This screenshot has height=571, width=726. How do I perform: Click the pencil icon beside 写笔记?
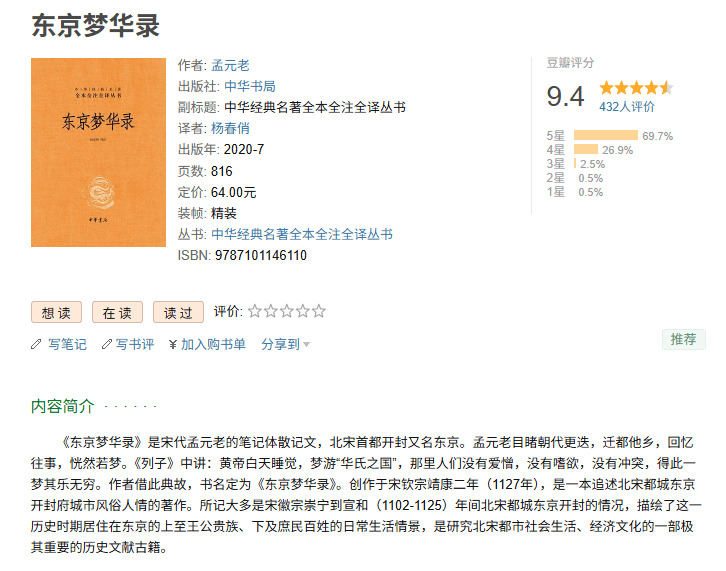pos(36,344)
